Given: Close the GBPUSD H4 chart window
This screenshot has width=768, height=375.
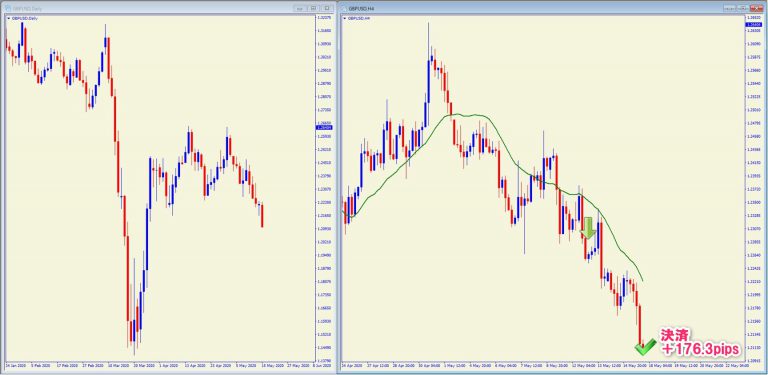Looking at the screenshot, I should pos(756,8).
